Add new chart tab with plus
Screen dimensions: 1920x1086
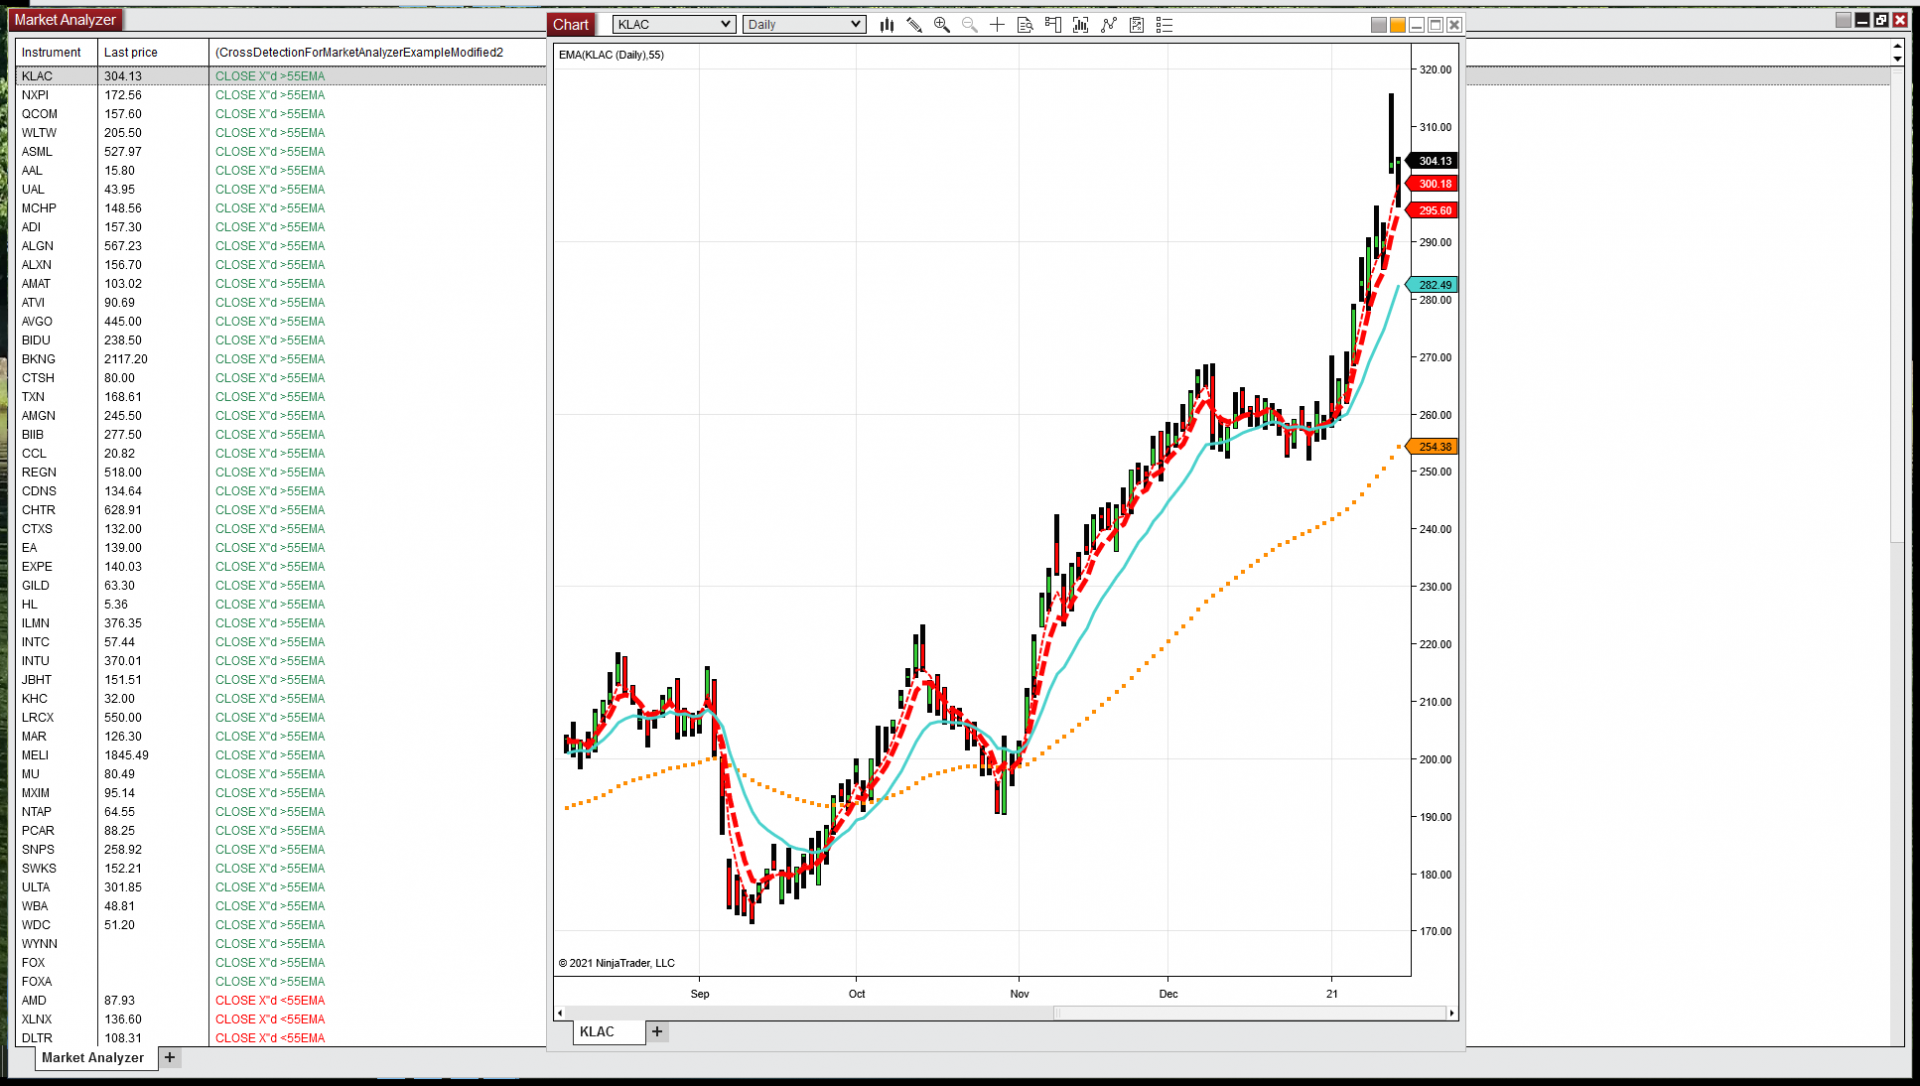pyautogui.click(x=657, y=1032)
